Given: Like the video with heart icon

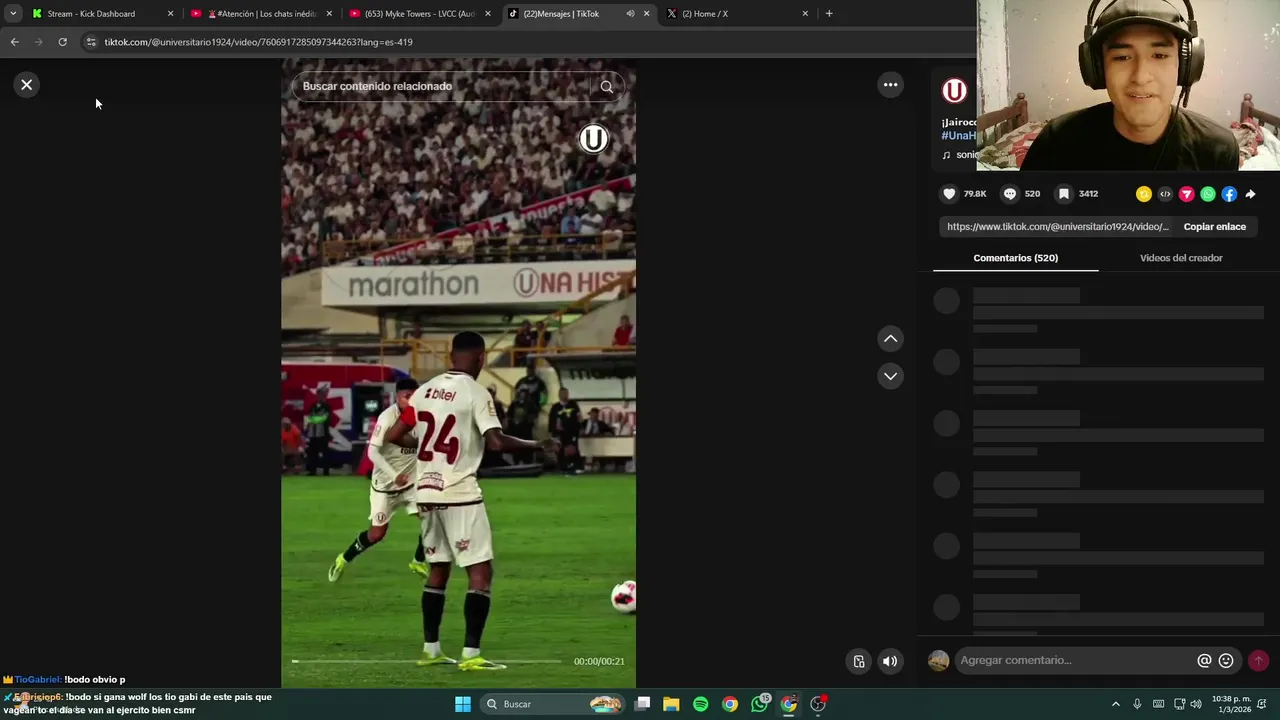Looking at the screenshot, I should (950, 194).
